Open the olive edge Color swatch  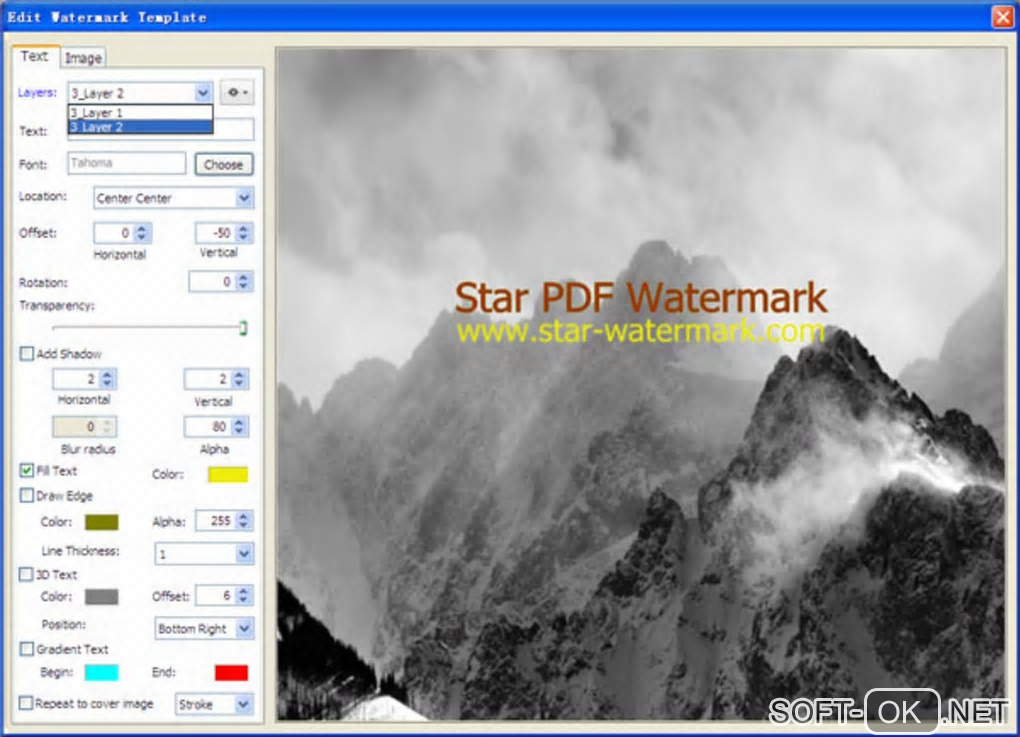[x=101, y=522]
